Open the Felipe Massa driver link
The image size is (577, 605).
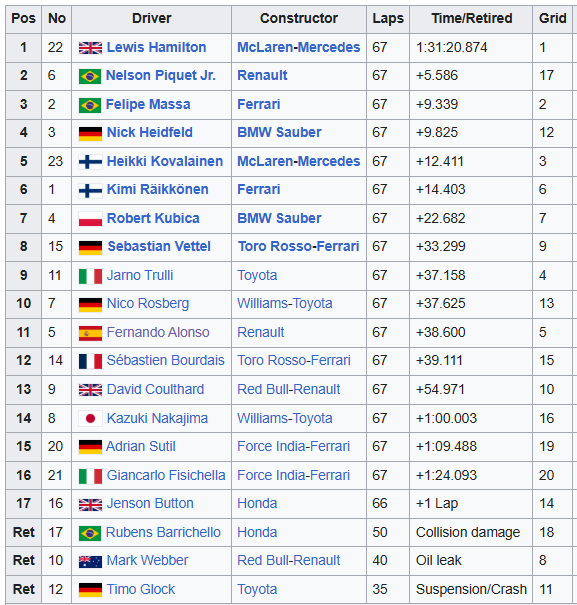tap(148, 104)
